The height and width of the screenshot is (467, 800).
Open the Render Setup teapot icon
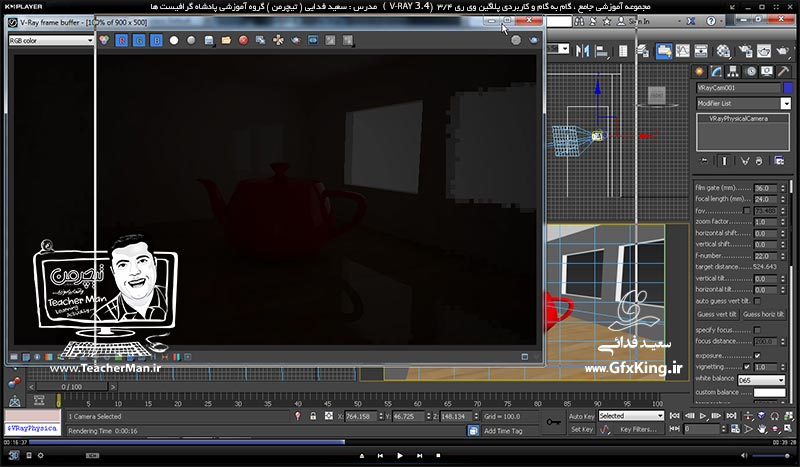click(745, 51)
